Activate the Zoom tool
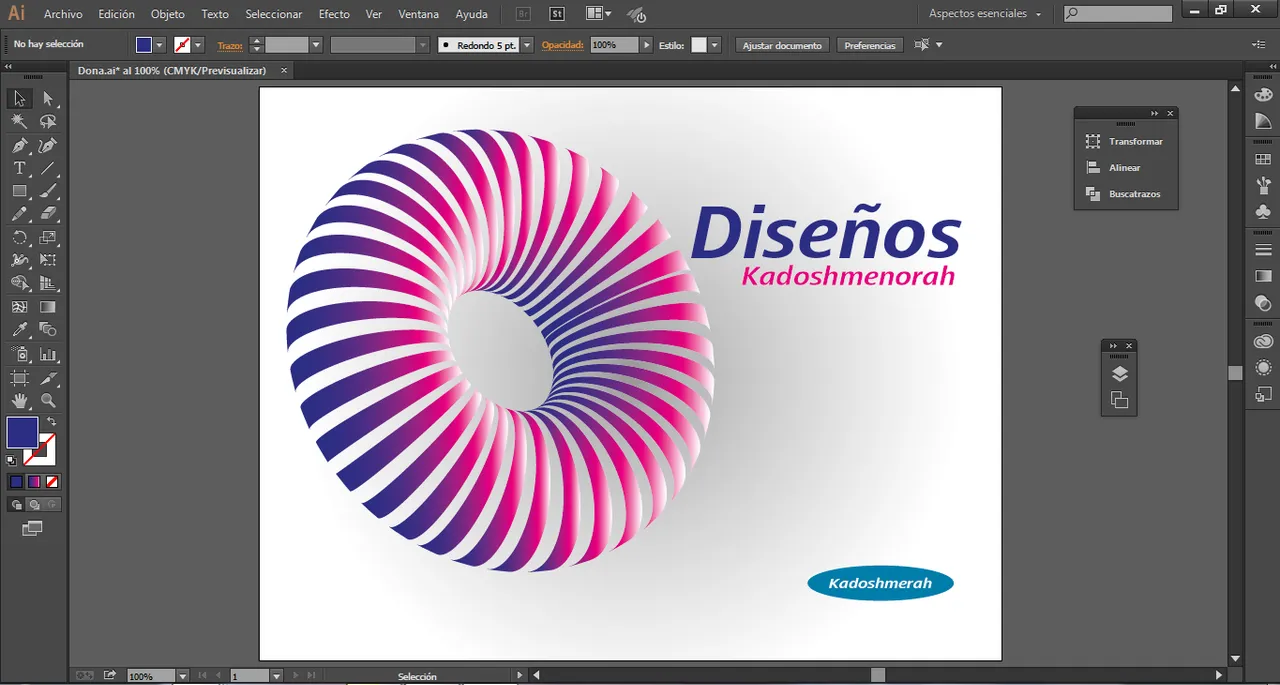Screen dimensions: 1280x685 (x=48, y=400)
